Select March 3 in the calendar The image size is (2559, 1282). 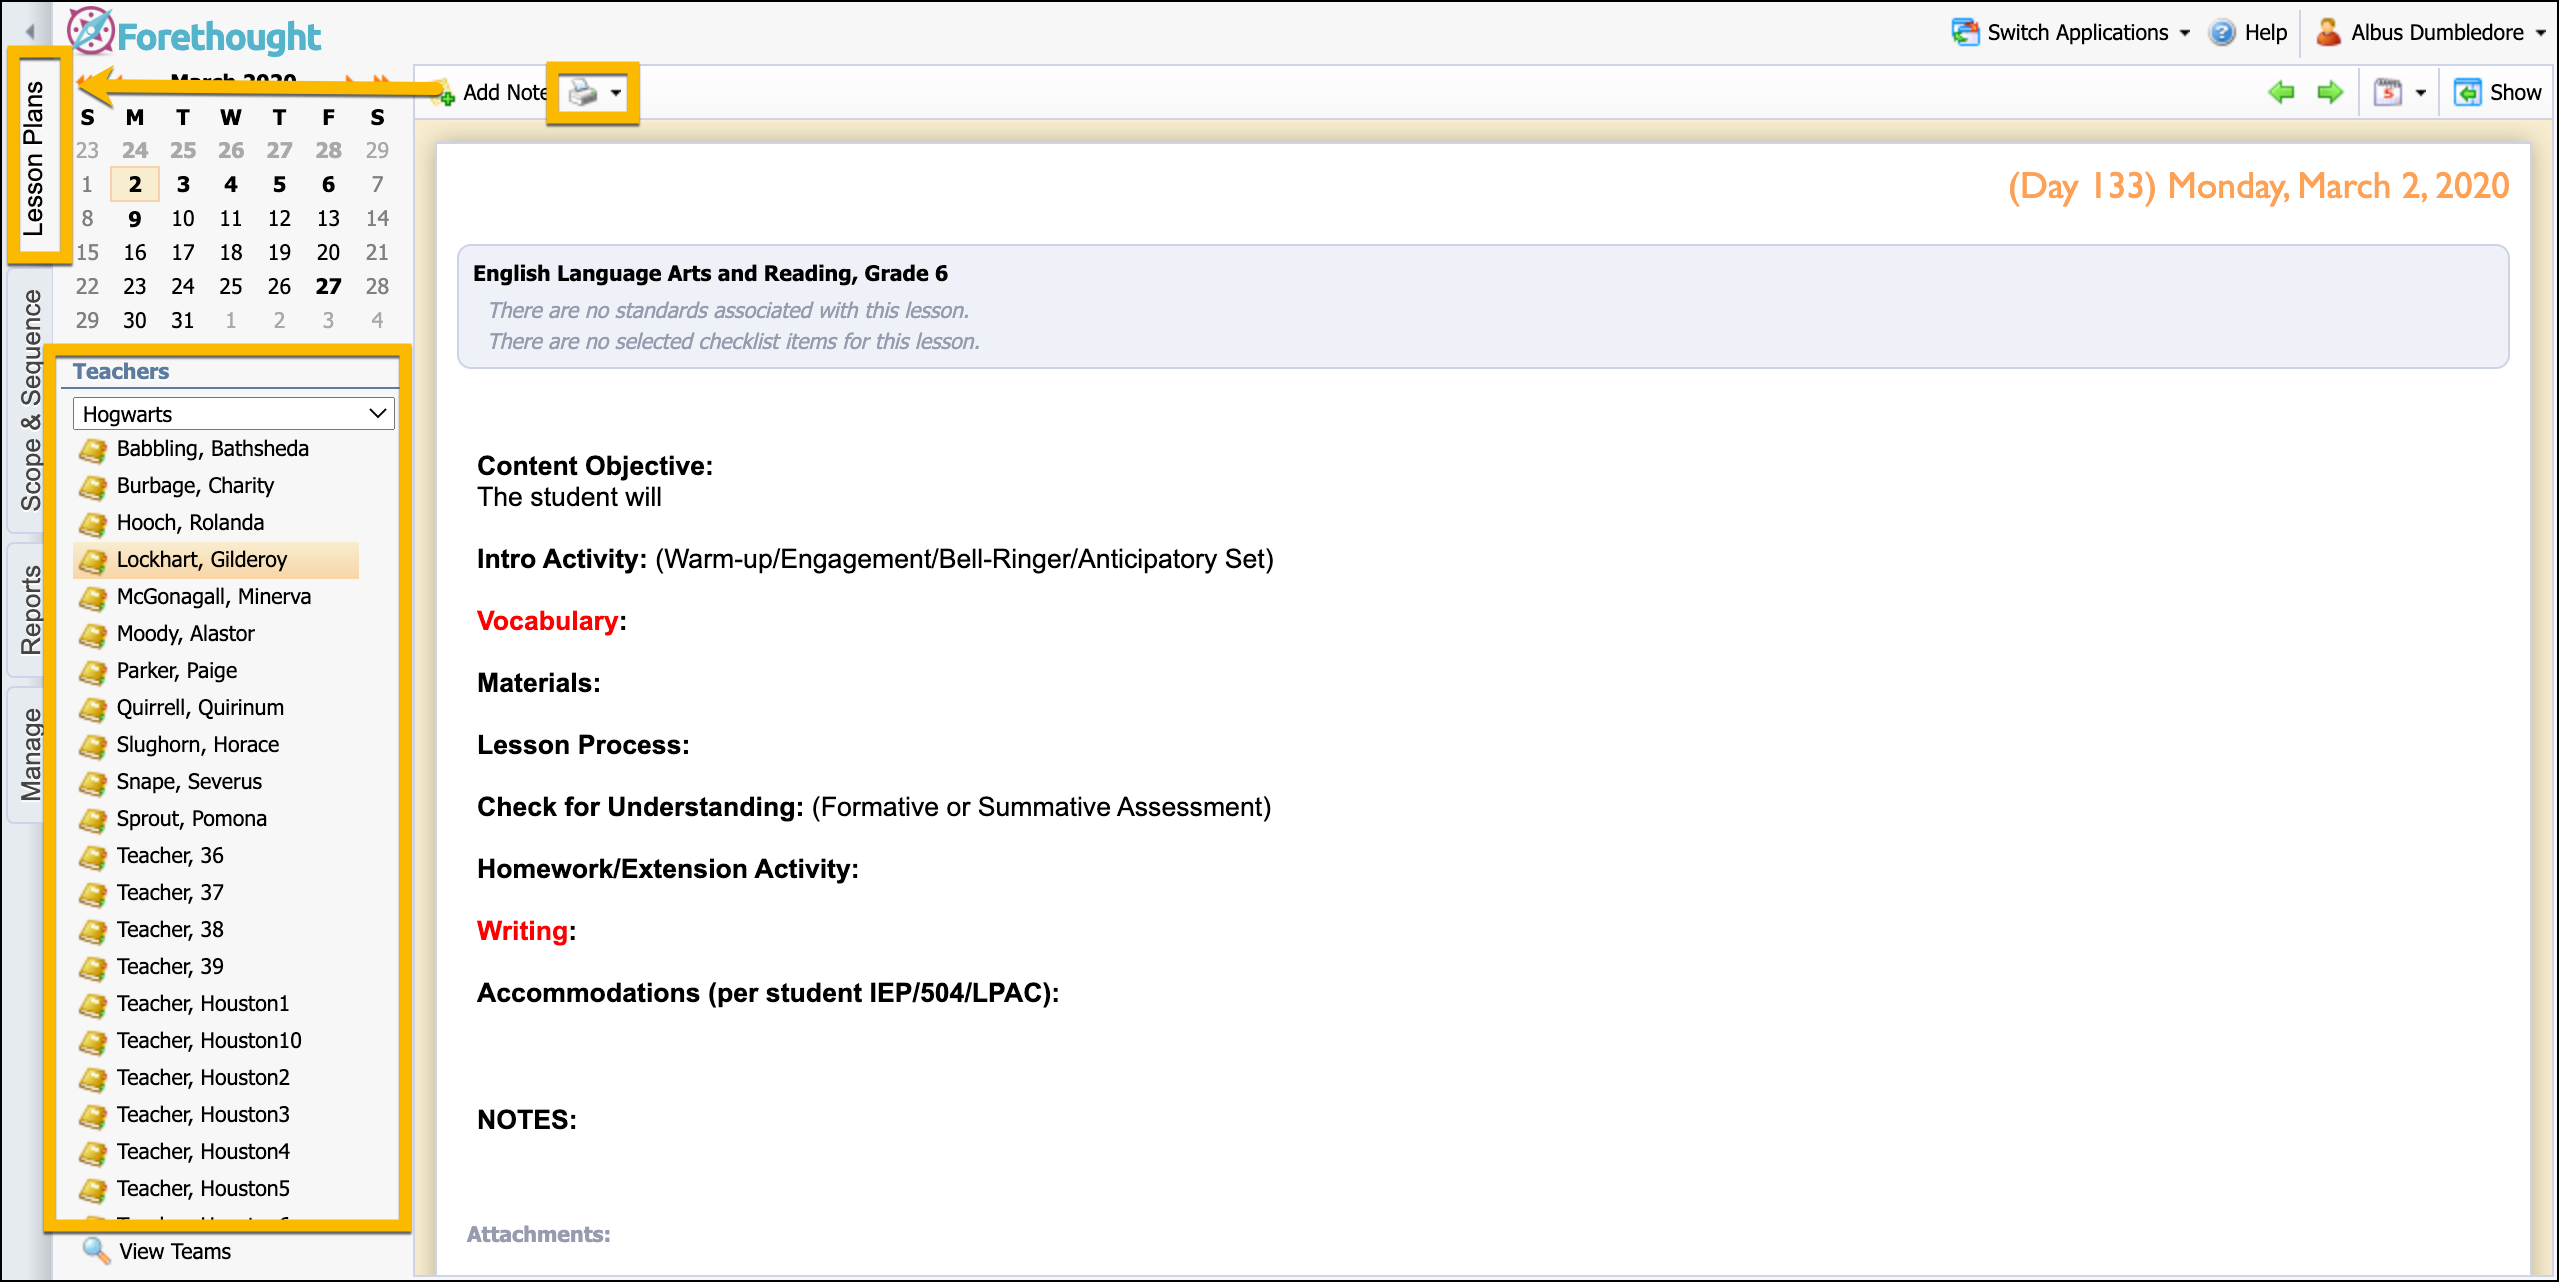(x=183, y=185)
